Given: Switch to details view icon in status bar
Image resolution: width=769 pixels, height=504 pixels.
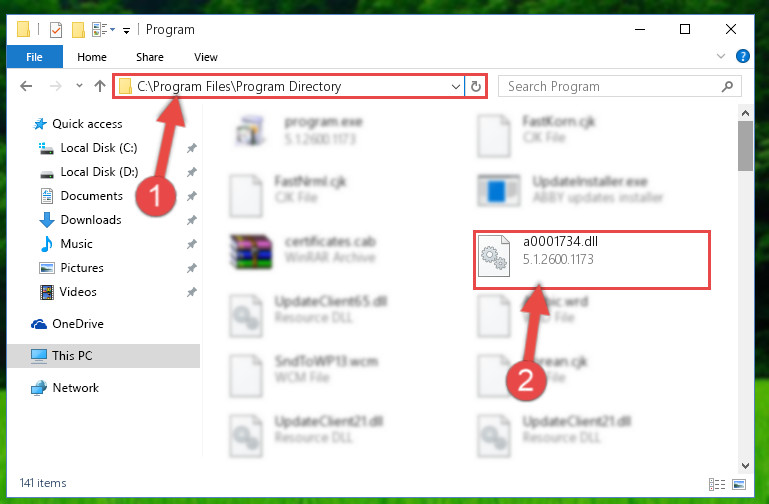Looking at the screenshot, I should (717, 484).
